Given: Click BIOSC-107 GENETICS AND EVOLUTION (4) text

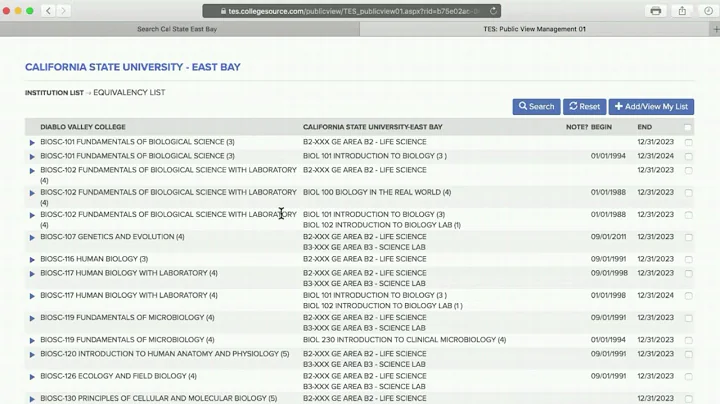Looking at the screenshot, I should [x=112, y=236].
